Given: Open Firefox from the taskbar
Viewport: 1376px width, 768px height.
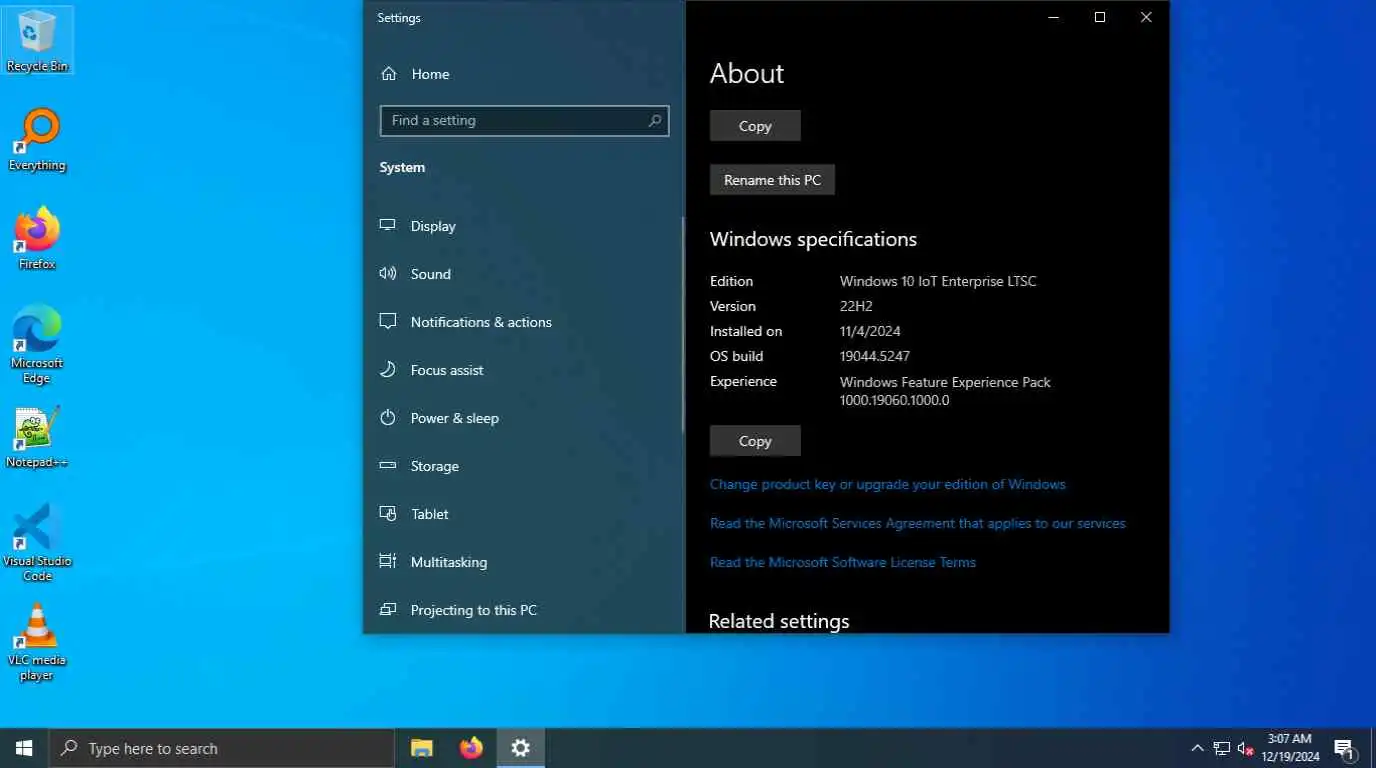Looking at the screenshot, I should 471,748.
